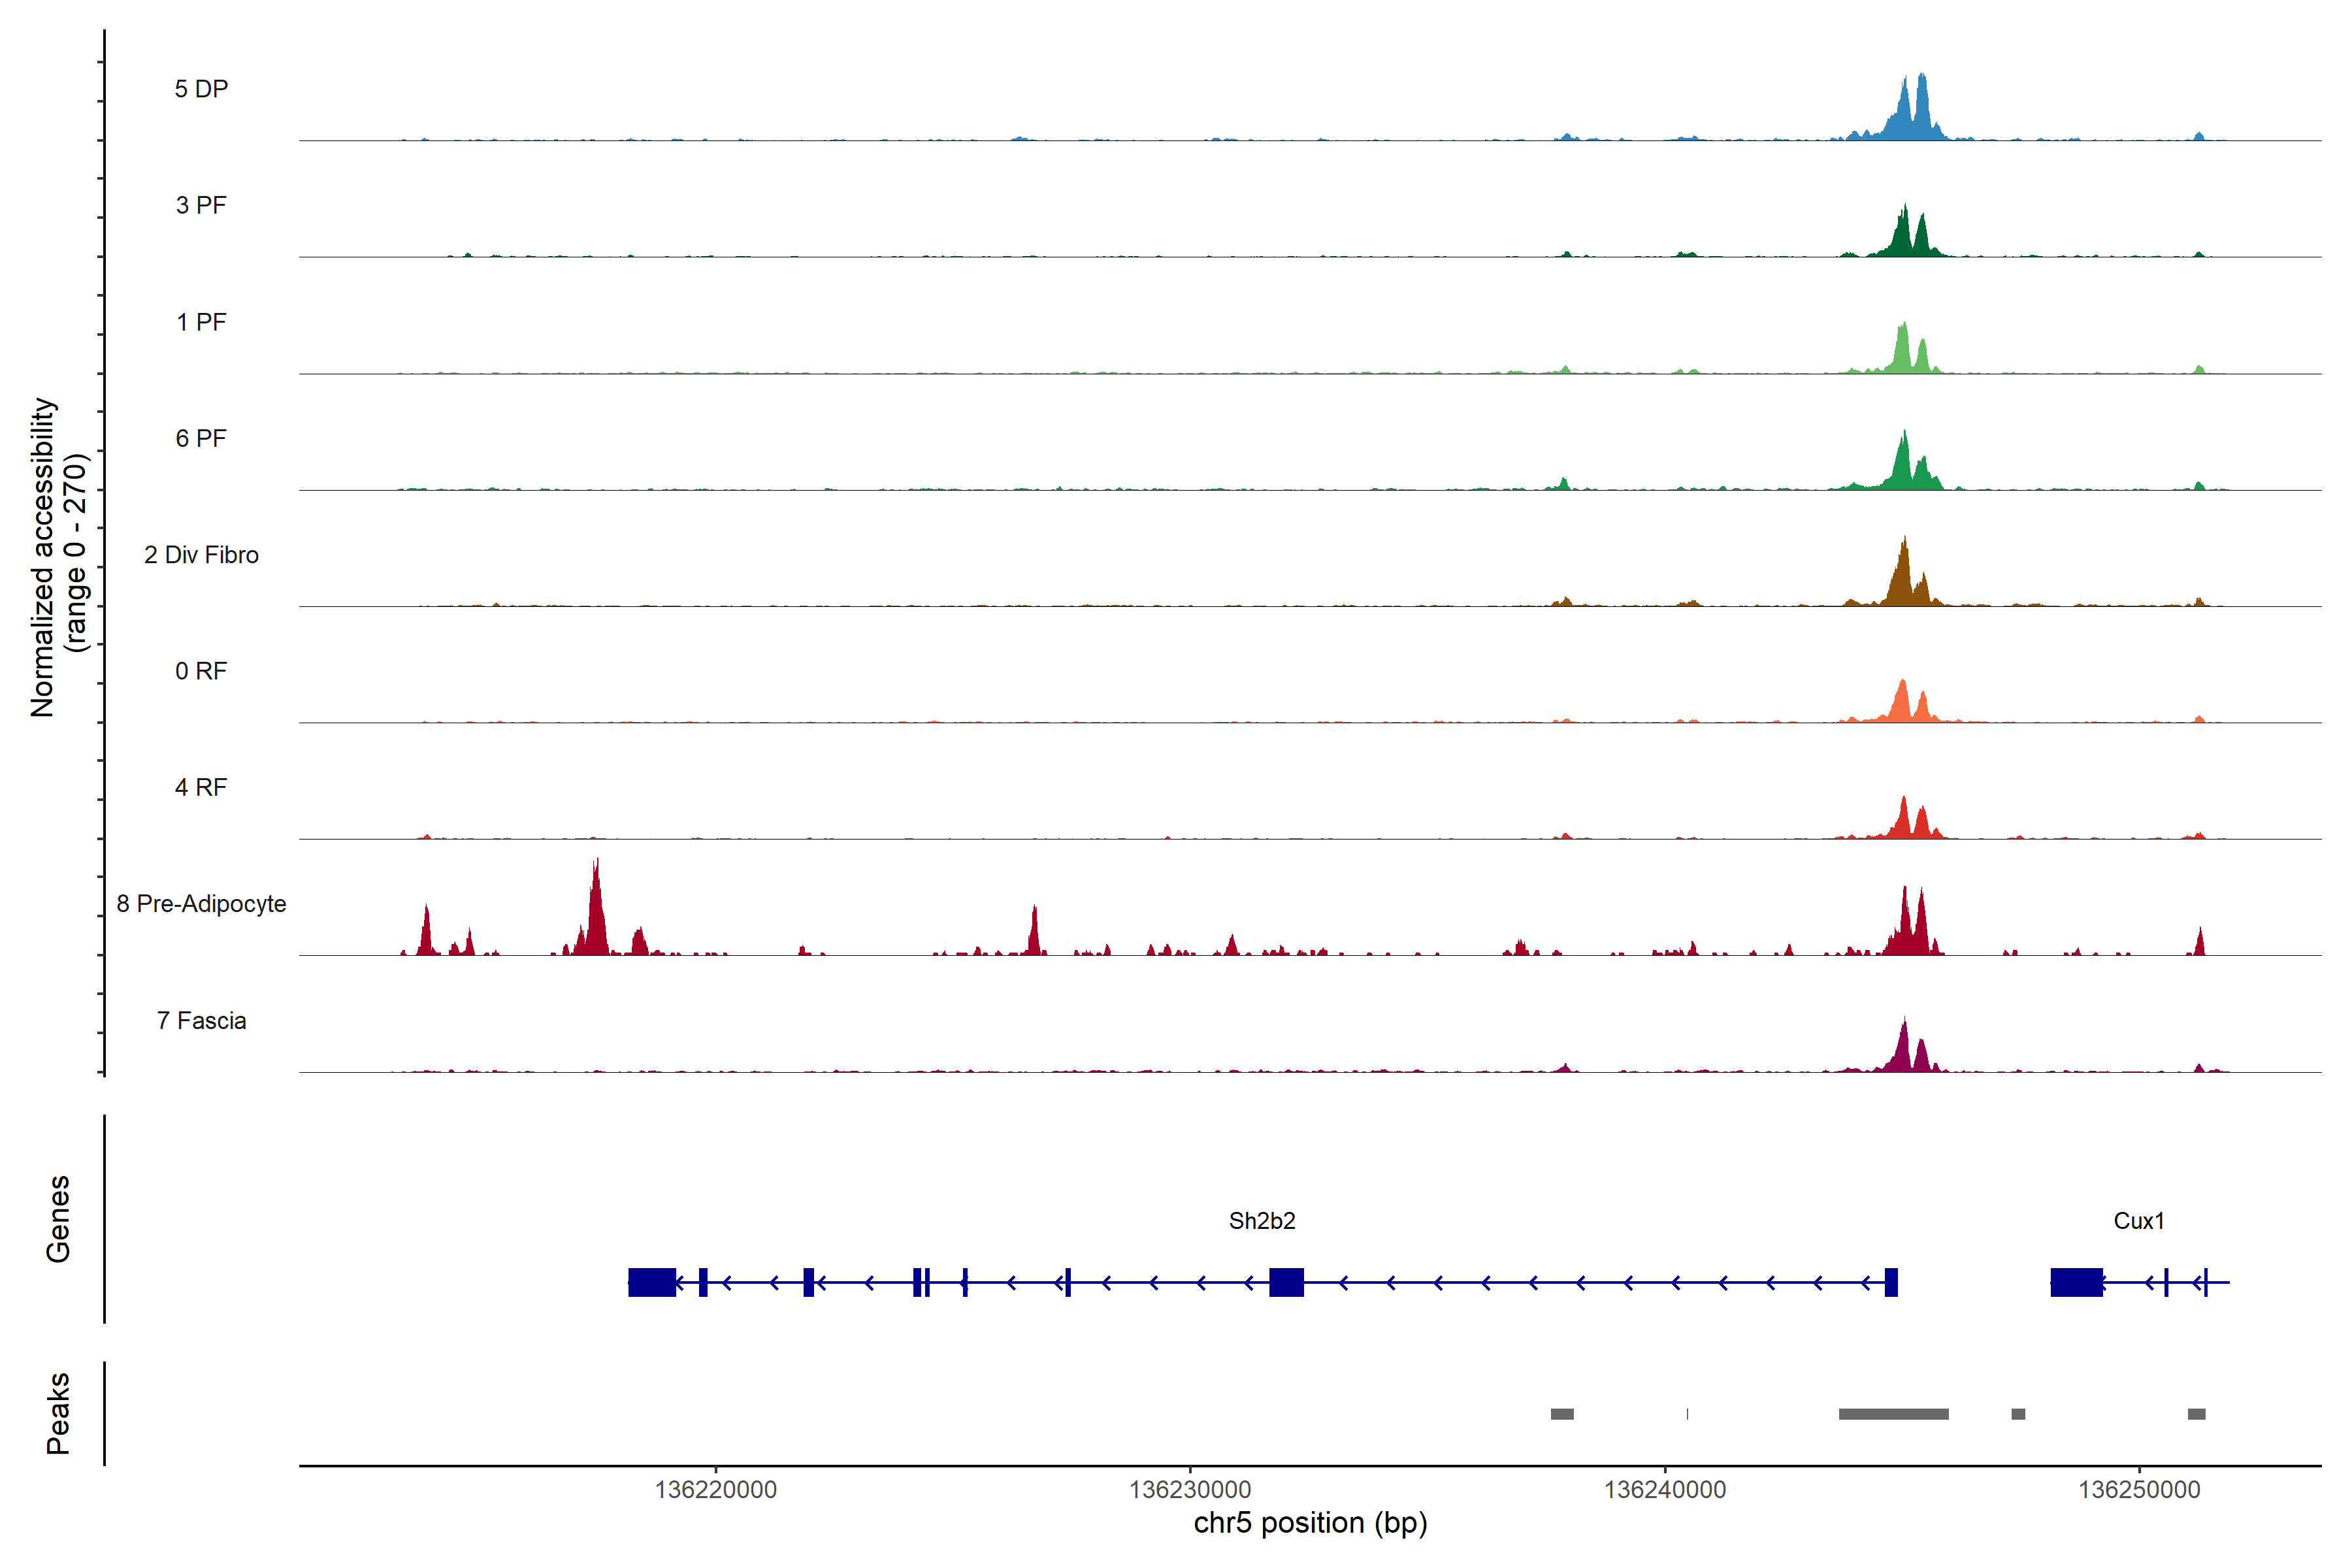Click the Cux1 large exon block
This screenshot has width=2352, height=1568.
click(2076, 1282)
